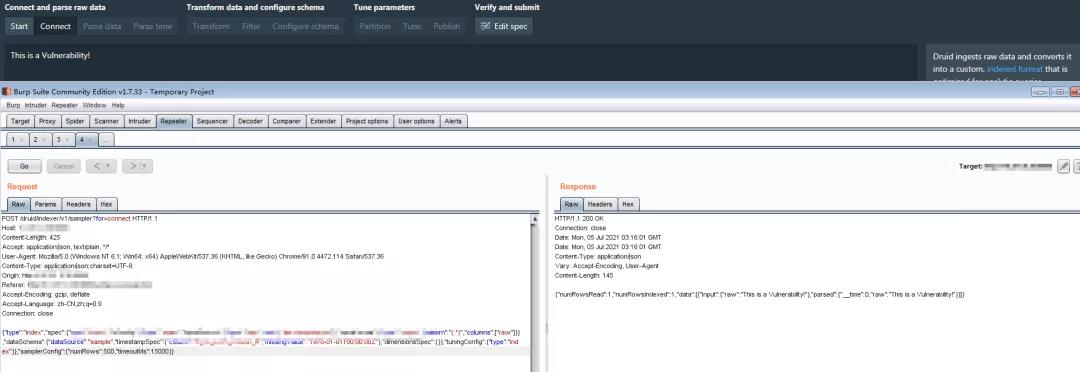This screenshot has height=372, width=1080.
Task: Select the Repeater tool tab
Action: tap(173, 121)
